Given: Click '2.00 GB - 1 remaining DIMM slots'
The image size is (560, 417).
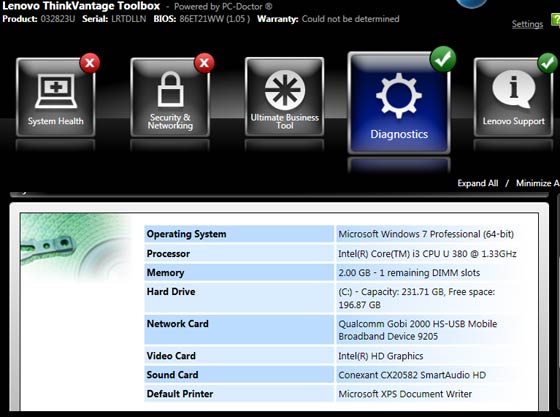Looking at the screenshot, I should (x=409, y=273).
